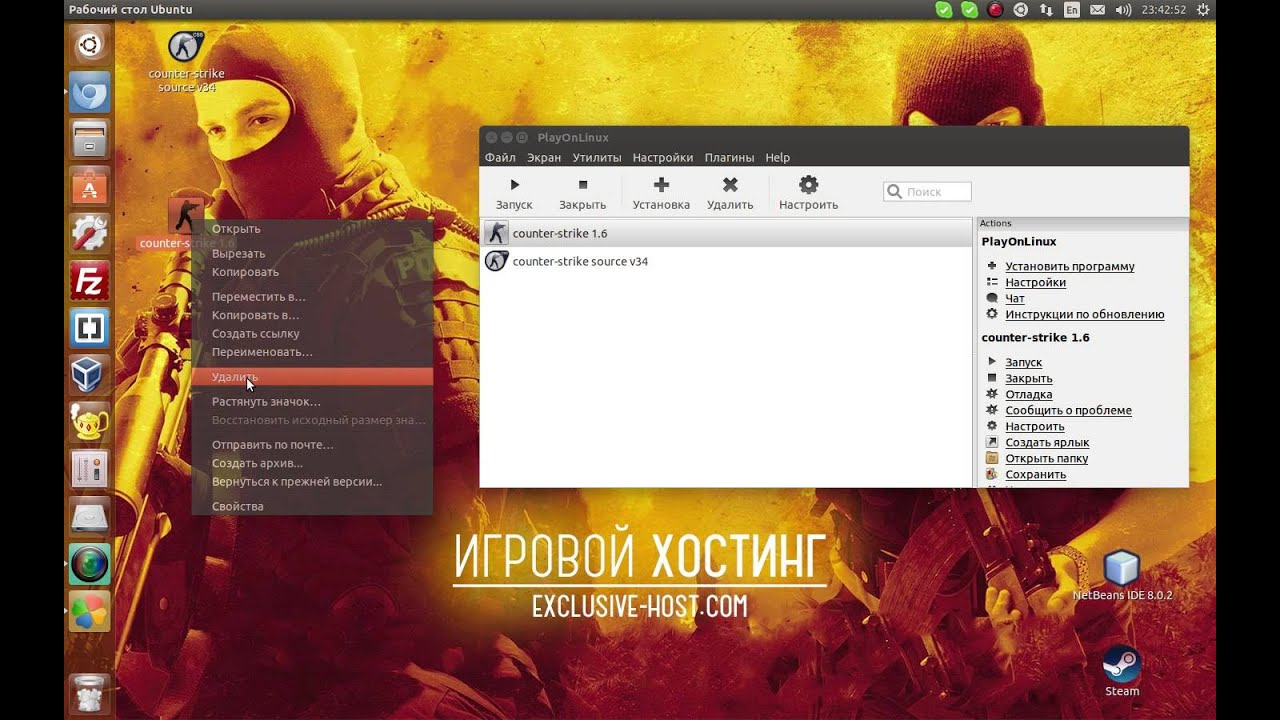1280x720 pixels.
Task: Open the Плагины menu
Action: 729,158
